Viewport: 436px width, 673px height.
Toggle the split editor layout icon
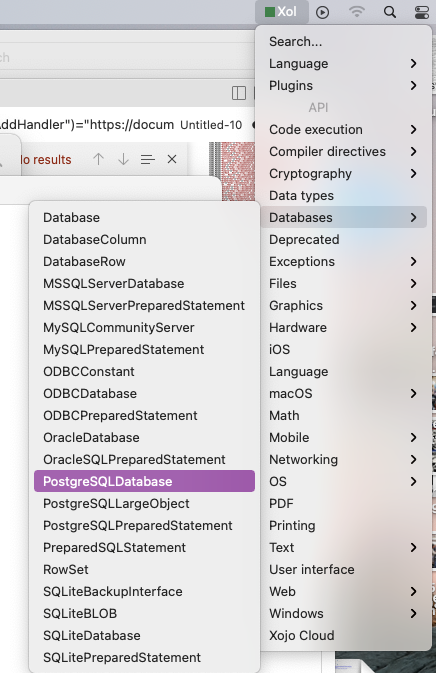pos(239,93)
